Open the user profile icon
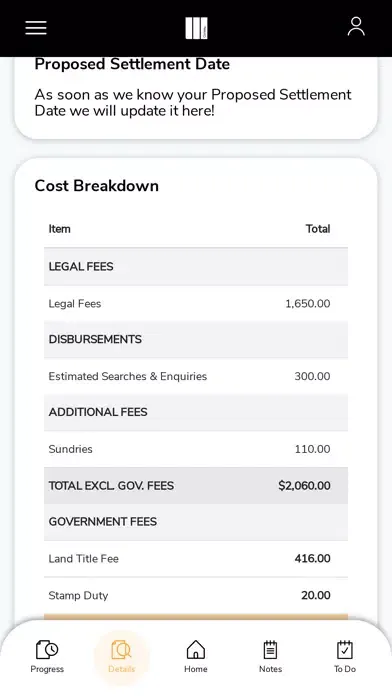The width and height of the screenshot is (392, 696). pyautogui.click(x=356, y=27)
